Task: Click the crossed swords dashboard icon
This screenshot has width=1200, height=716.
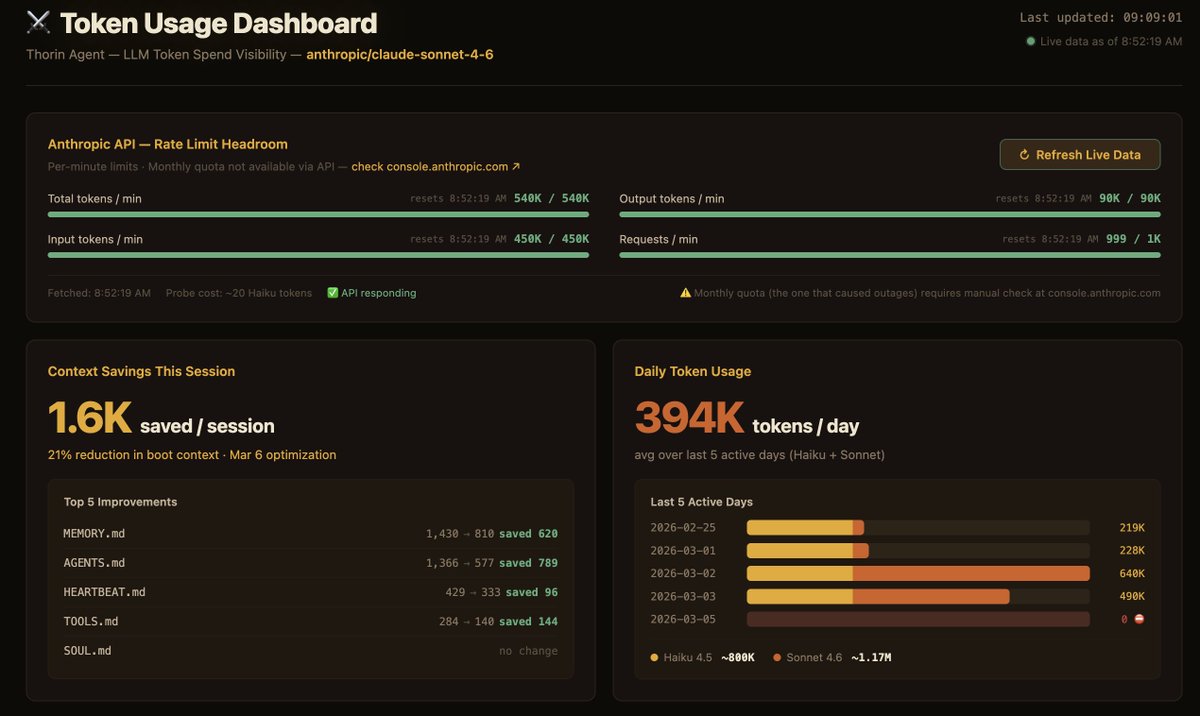Action: (x=38, y=22)
